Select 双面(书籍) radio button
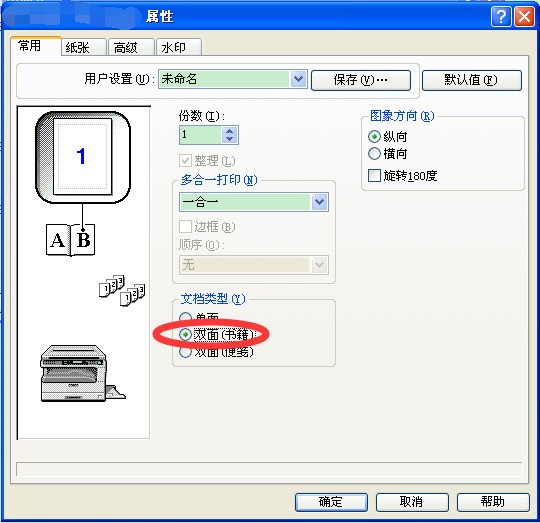This screenshot has width=540, height=523. click(185, 334)
